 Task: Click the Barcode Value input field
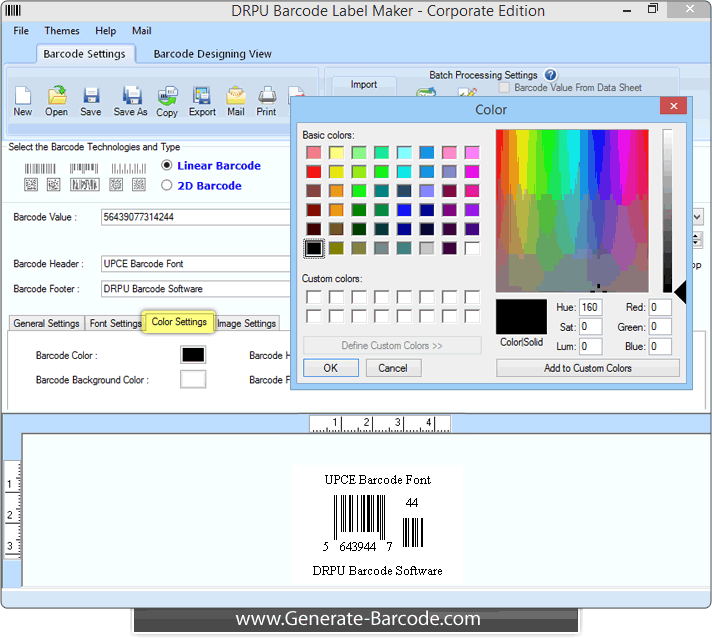click(x=195, y=217)
